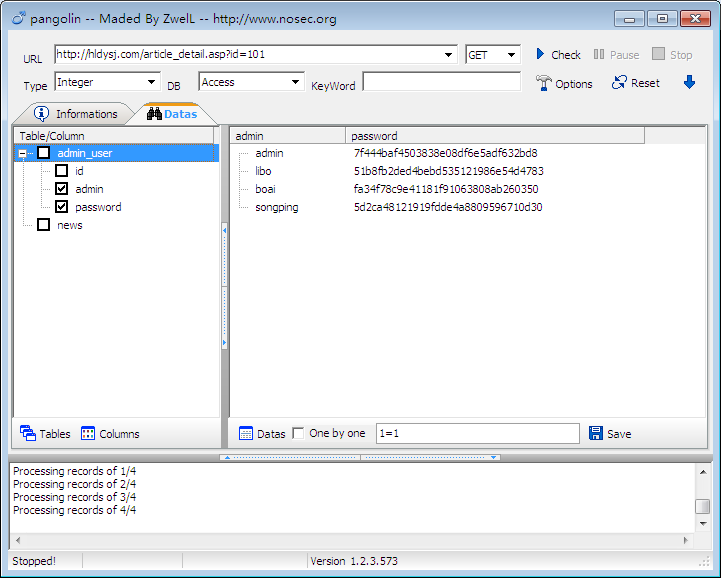
Task: Click the admin column header
Action: pyautogui.click(x=287, y=136)
